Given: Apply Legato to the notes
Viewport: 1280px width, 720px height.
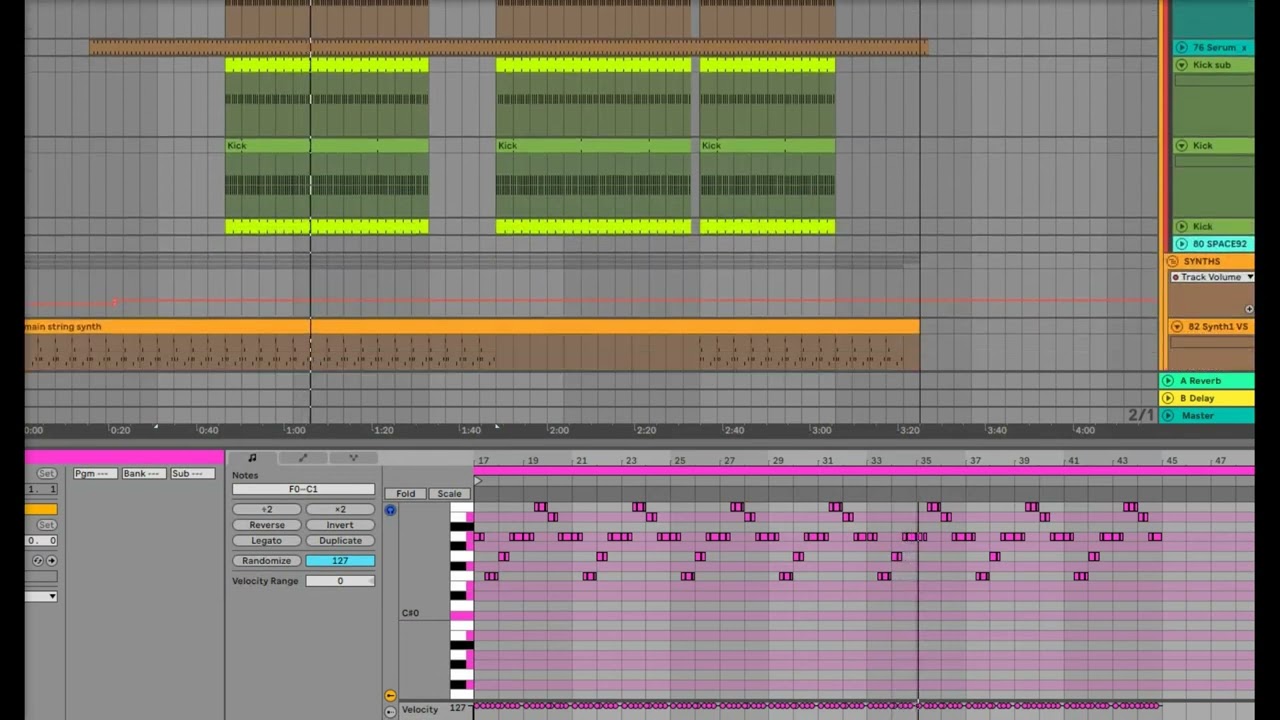Looking at the screenshot, I should pos(267,541).
